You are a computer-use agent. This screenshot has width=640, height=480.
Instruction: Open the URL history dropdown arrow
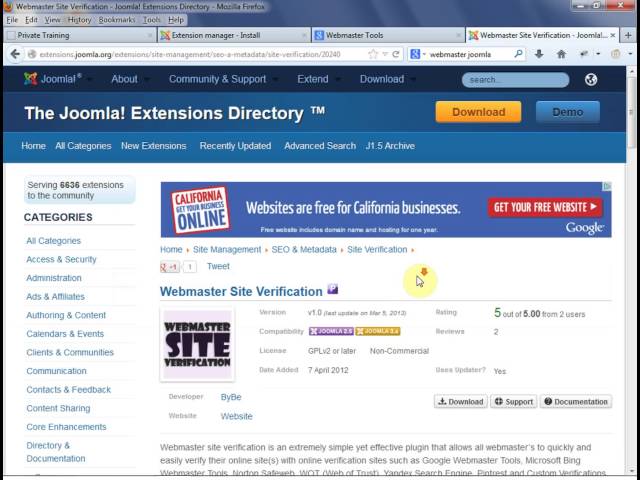click(384, 54)
